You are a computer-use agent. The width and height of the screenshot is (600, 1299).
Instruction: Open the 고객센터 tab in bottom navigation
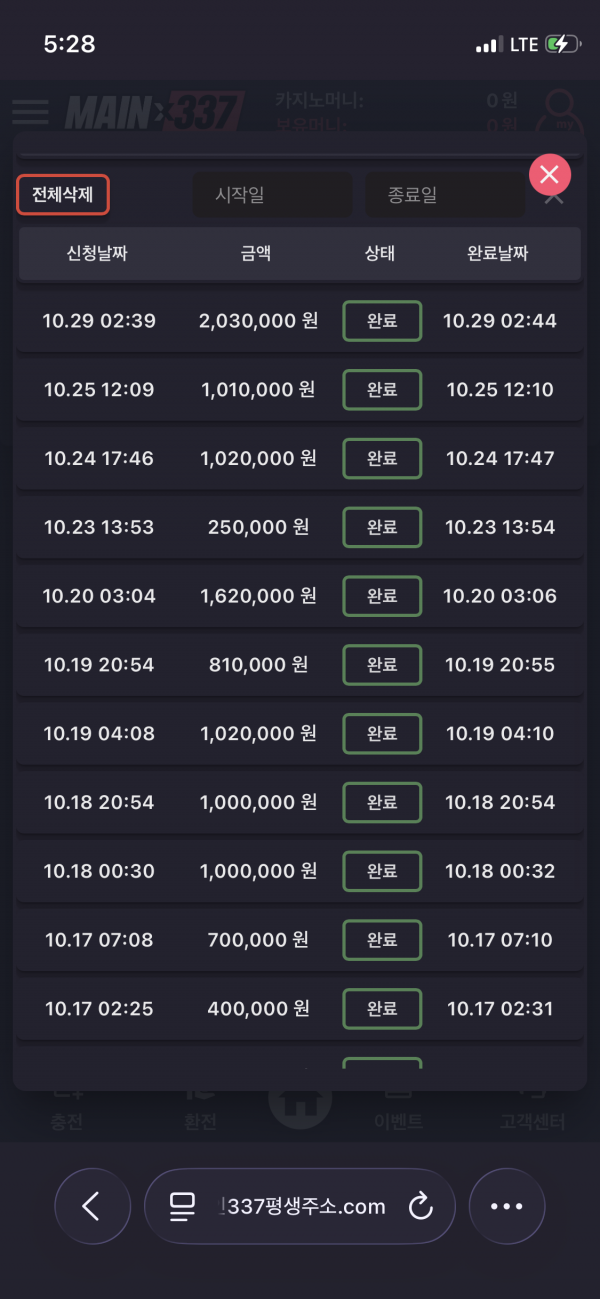532,1120
